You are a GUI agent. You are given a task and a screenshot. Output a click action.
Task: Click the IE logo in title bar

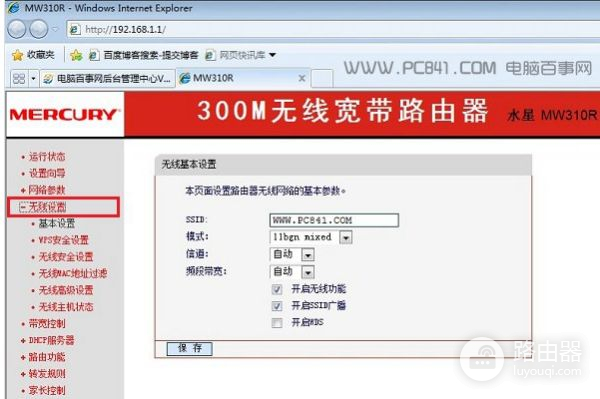tap(14, 8)
